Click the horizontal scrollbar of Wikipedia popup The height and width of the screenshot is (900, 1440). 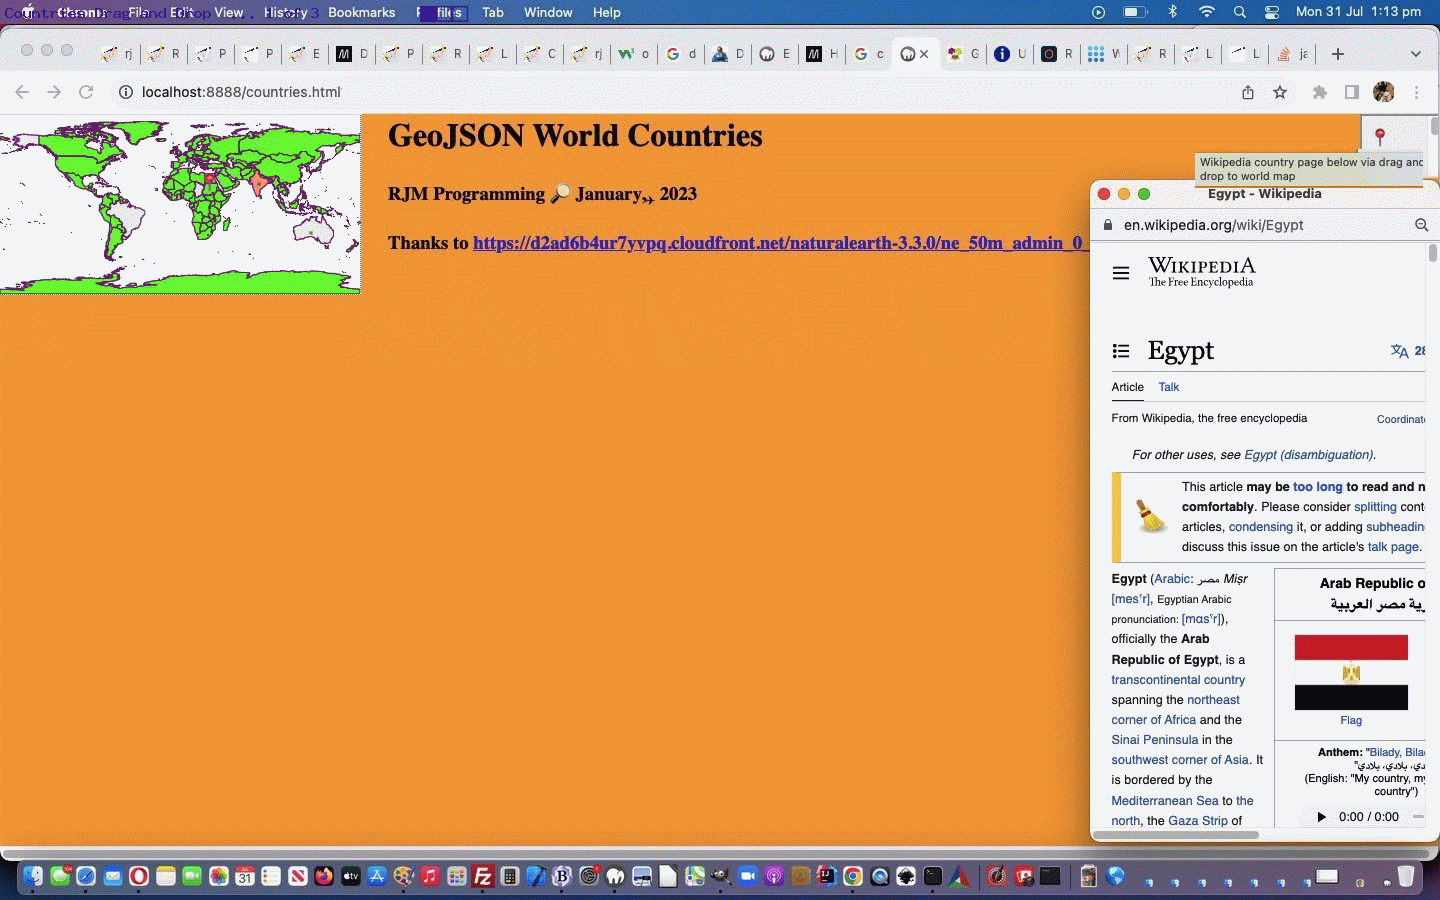pos(1176,834)
